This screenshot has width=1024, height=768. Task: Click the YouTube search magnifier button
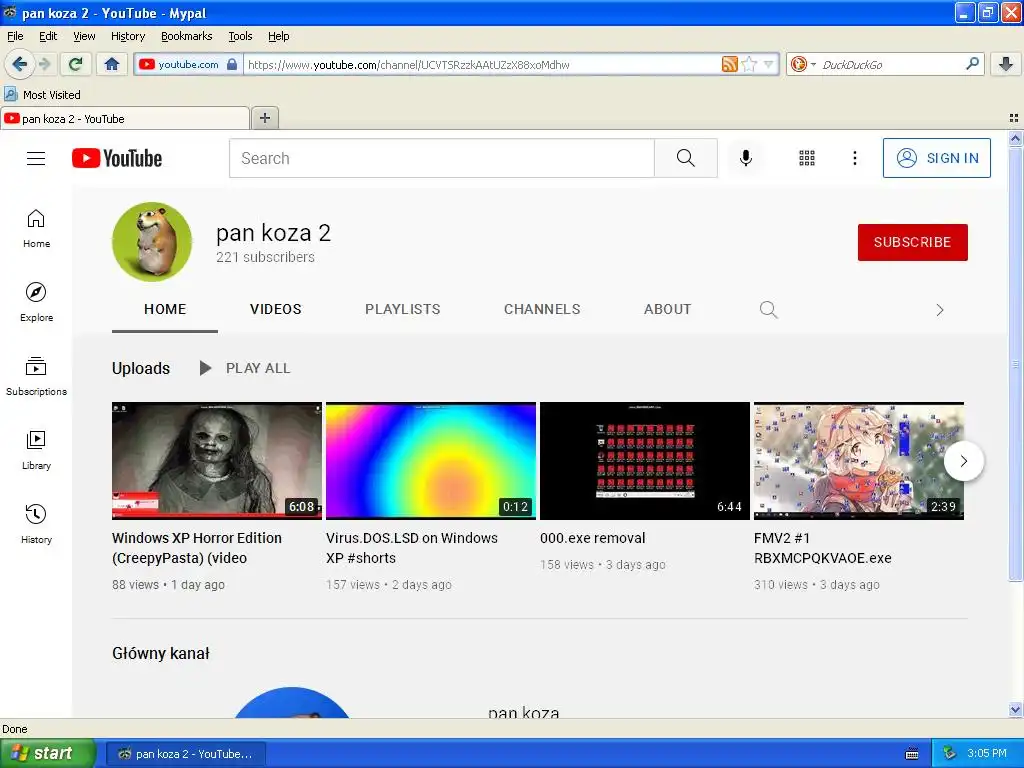[x=686, y=158]
